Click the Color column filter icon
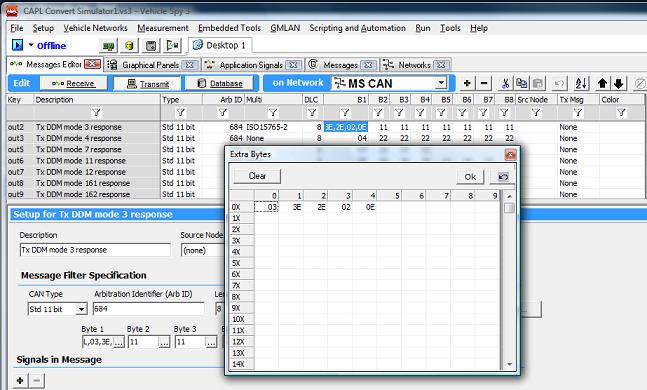This screenshot has width=647, height=390. click(x=621, y=112)
